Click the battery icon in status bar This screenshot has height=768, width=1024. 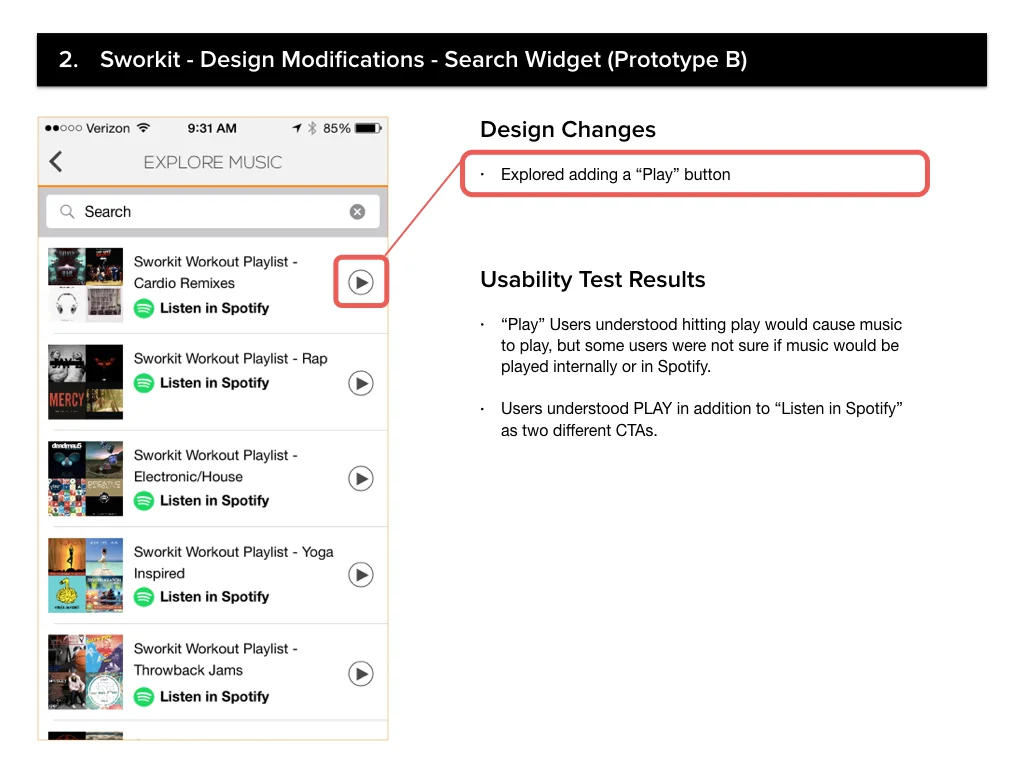pyautogui.click(x=368, y=128)
